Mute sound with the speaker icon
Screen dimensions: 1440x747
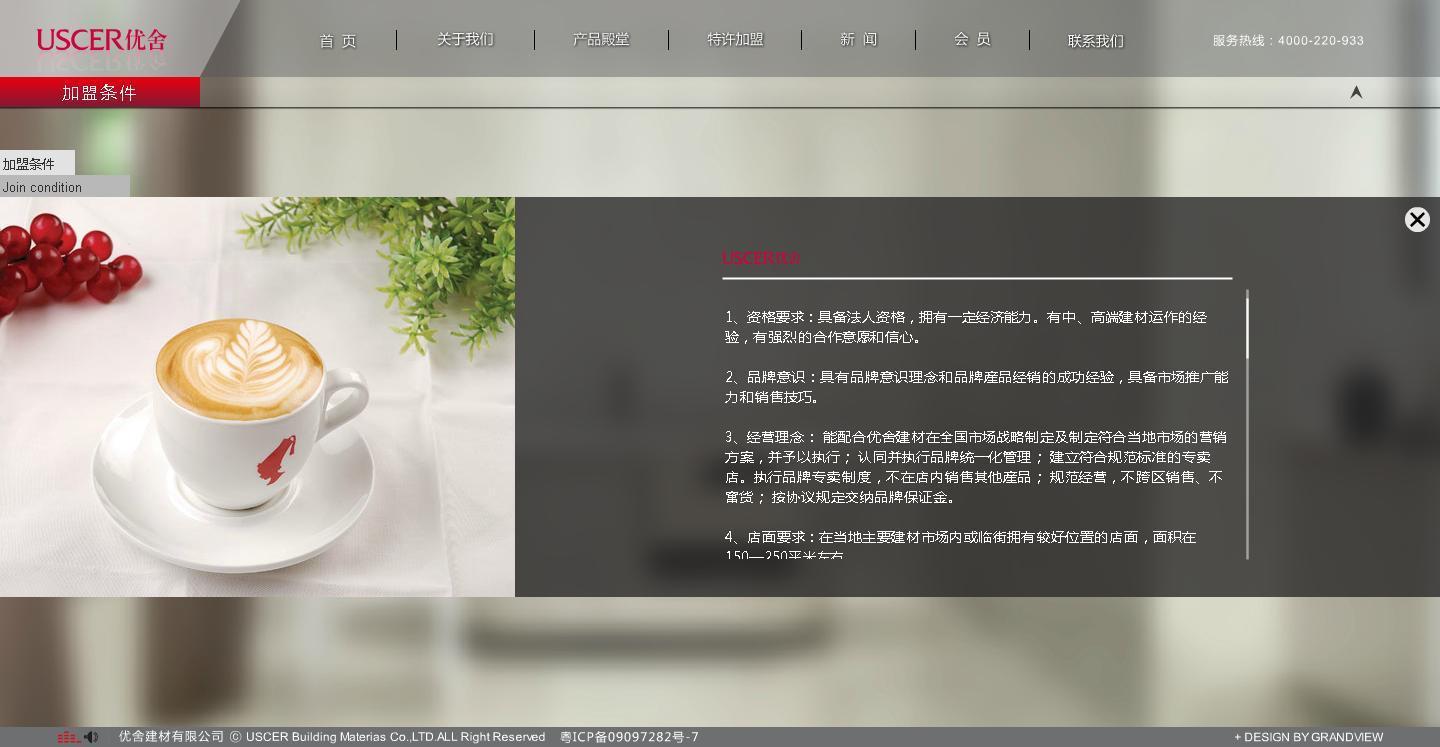point(91,737)
